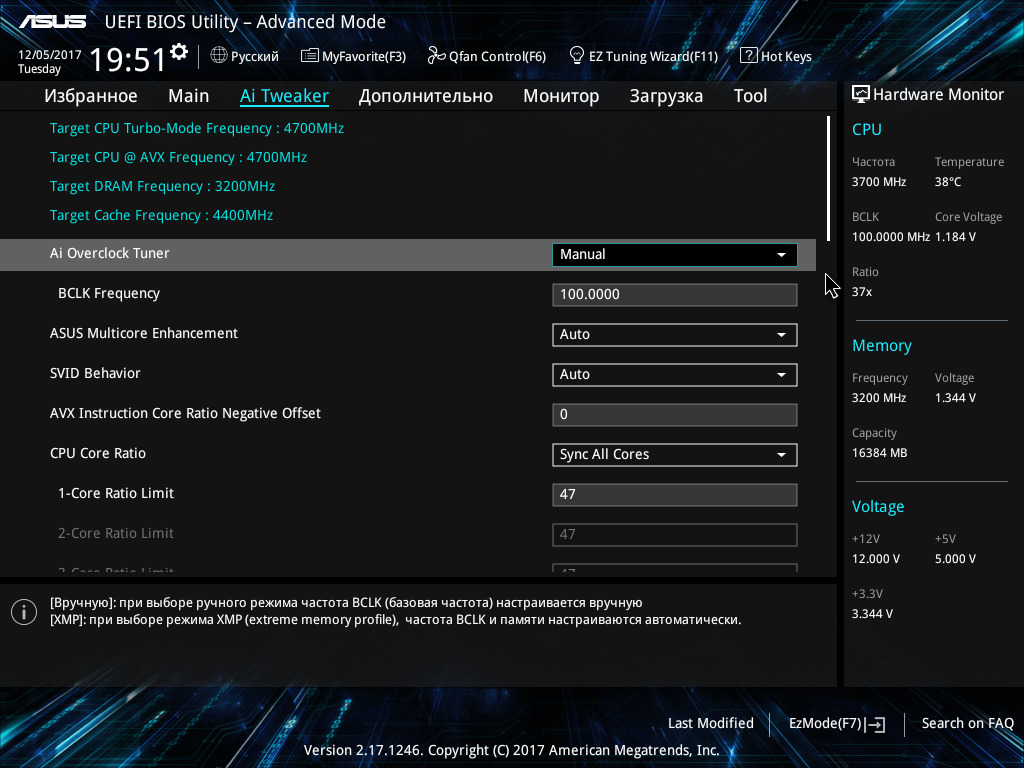
Task: Click the globe language icon
Action: (x=219, y=56)
